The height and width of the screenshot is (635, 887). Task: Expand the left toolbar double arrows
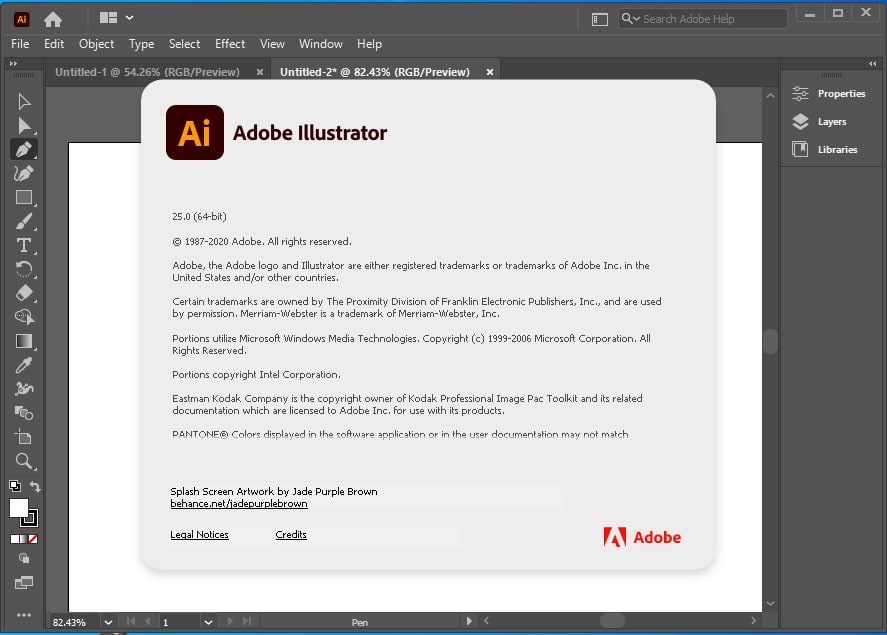pos(14,63)
